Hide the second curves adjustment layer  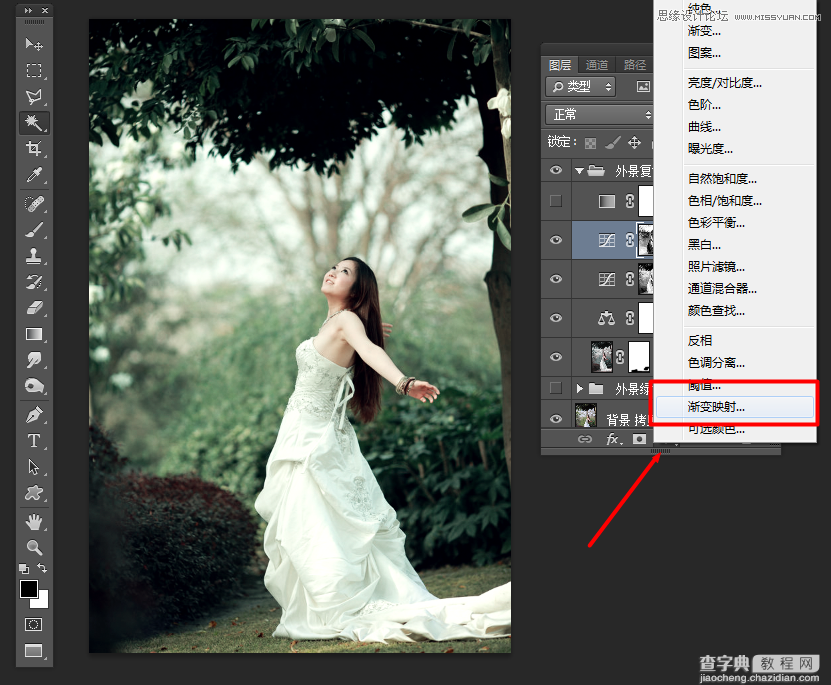(555, 279)
